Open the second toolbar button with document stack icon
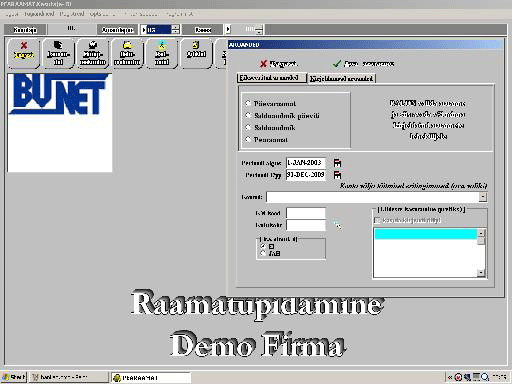The width and height of the screenshot is (516, 389). (x=58, y=53)
